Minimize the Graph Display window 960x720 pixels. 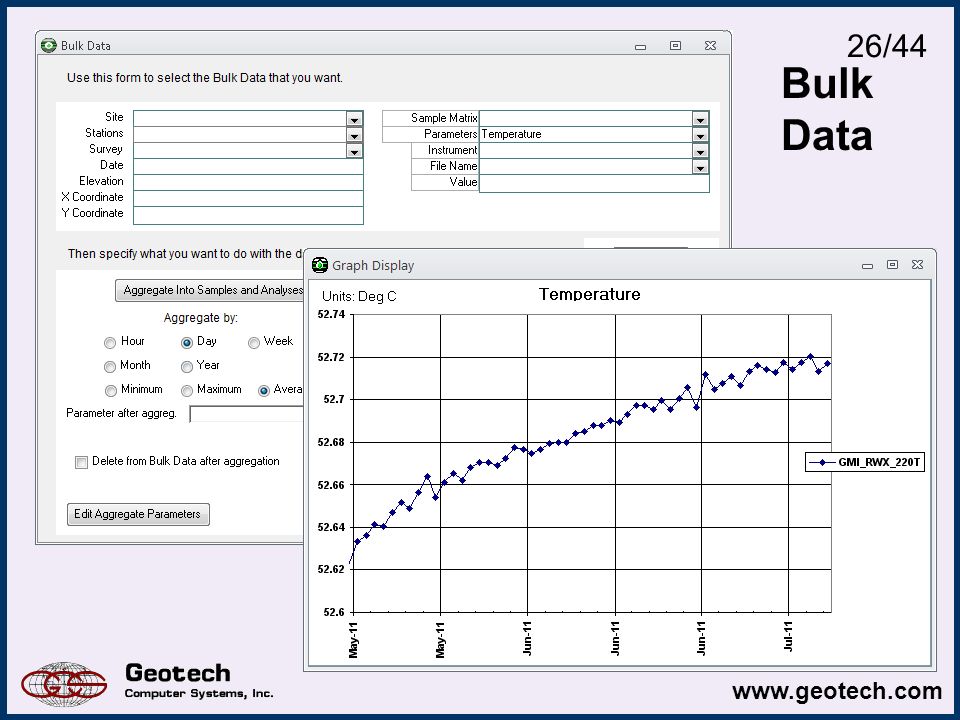point(867,266)
